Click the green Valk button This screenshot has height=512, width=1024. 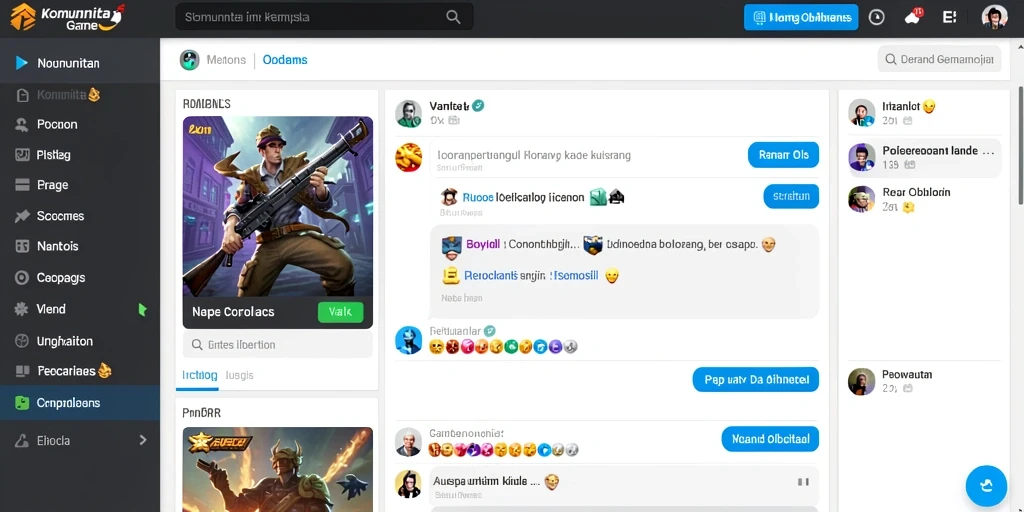click(340, 312)
